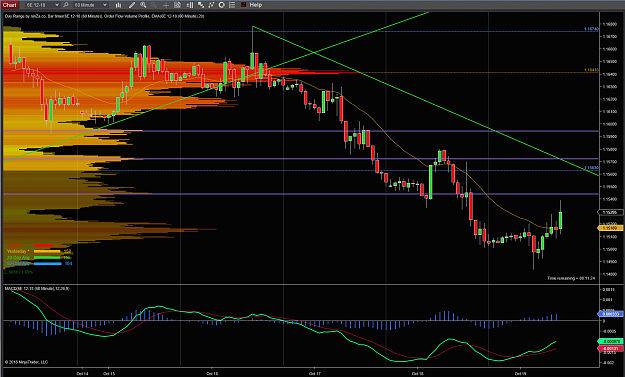Click the Oct 15 date label
625x377 pixels.
[109, 373]
